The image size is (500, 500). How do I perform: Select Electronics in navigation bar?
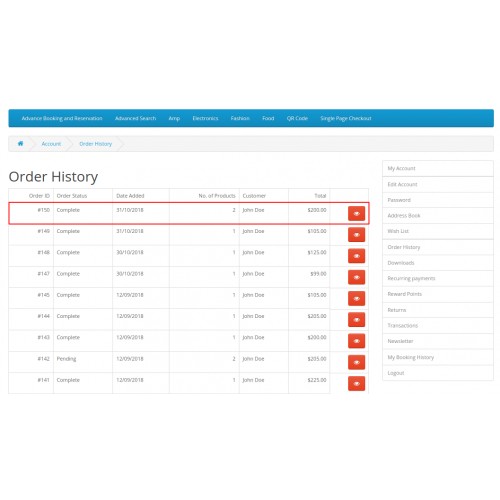[205, 118]
